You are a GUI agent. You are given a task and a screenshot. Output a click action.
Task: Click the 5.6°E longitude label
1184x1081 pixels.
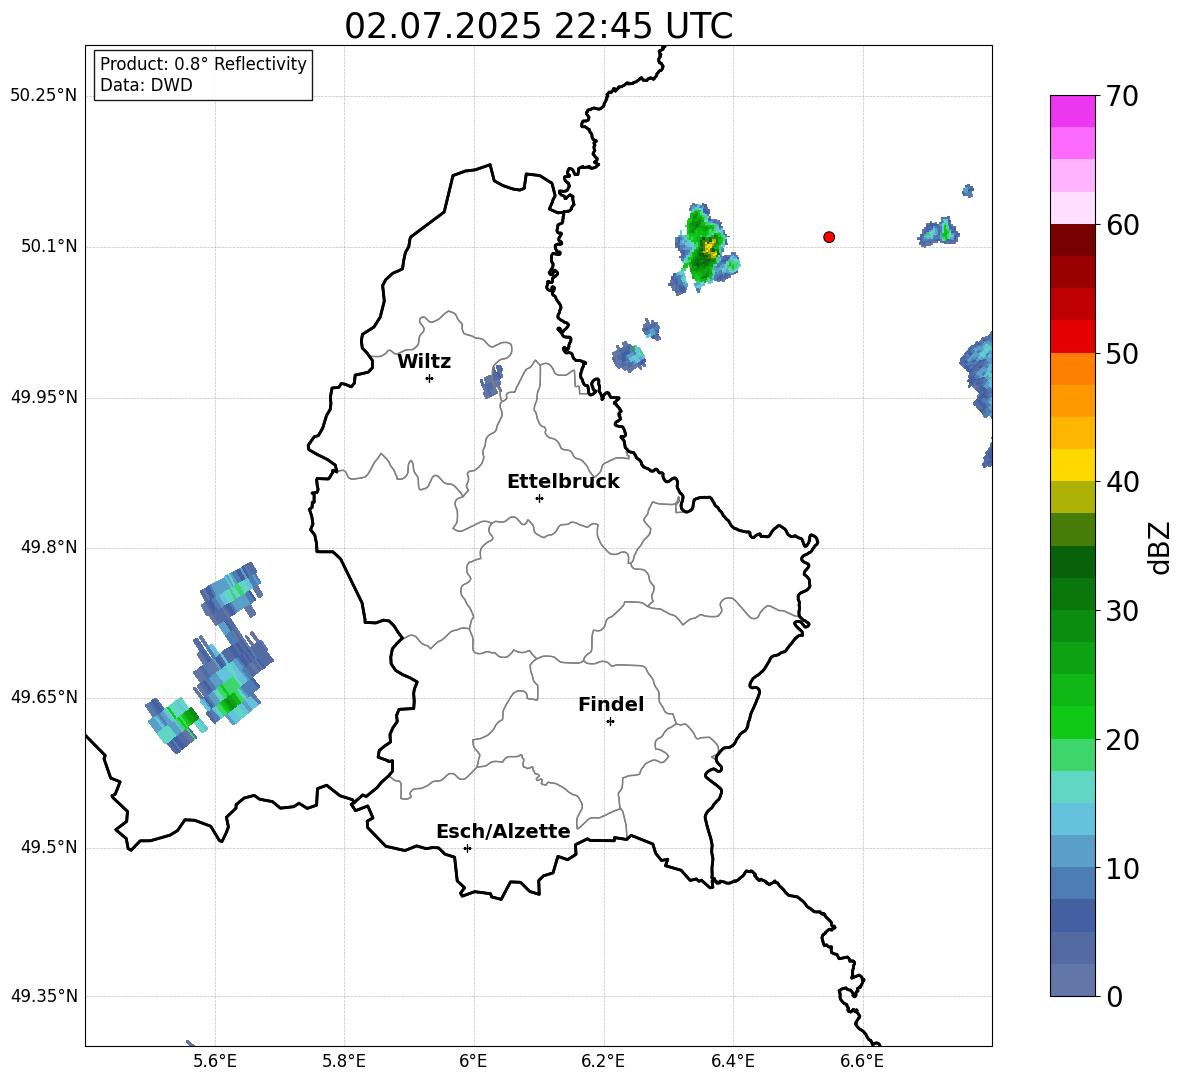[x=215, y=1061]
